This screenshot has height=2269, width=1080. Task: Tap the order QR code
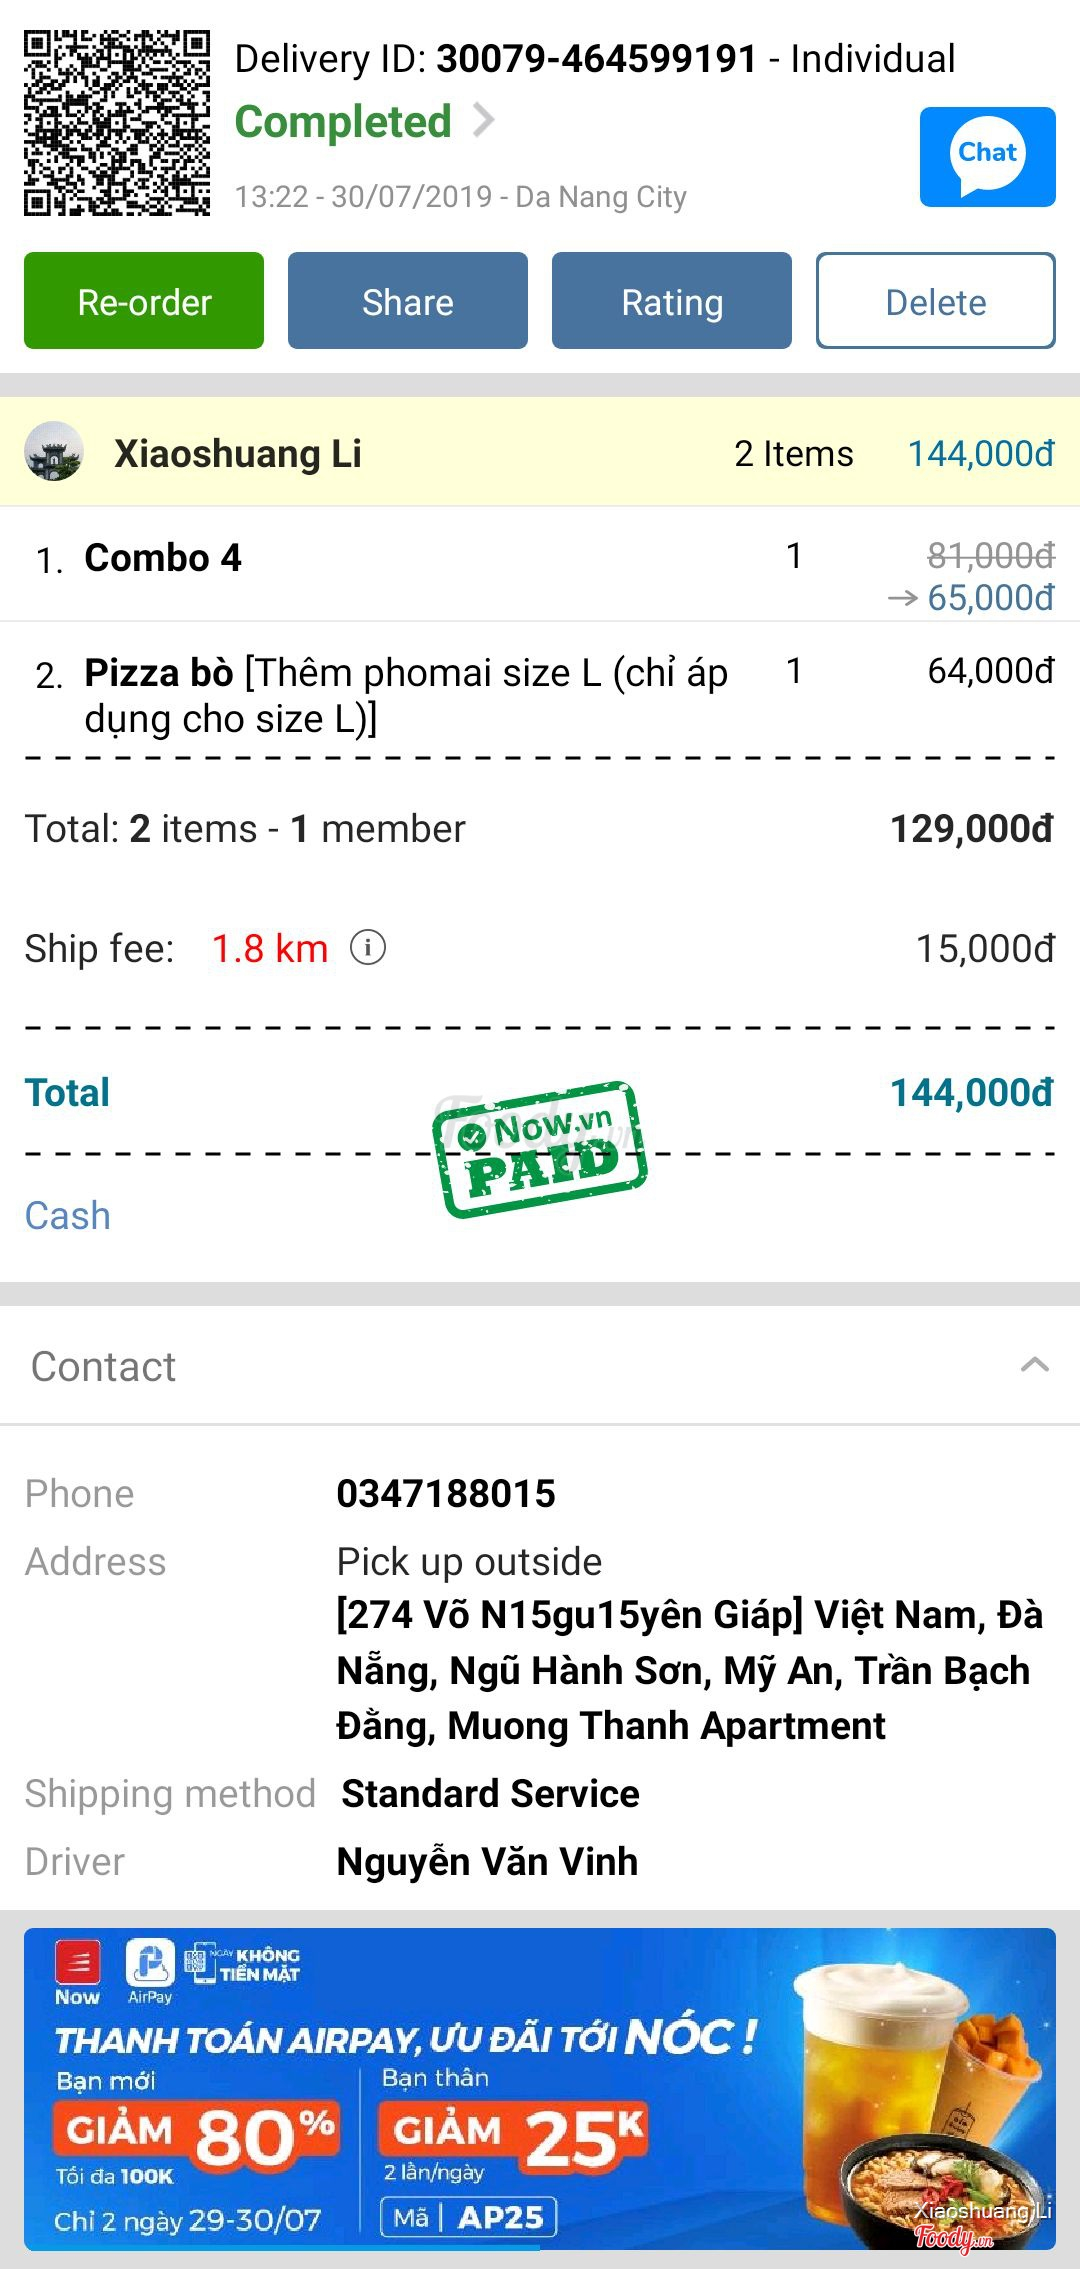point(117,123)
